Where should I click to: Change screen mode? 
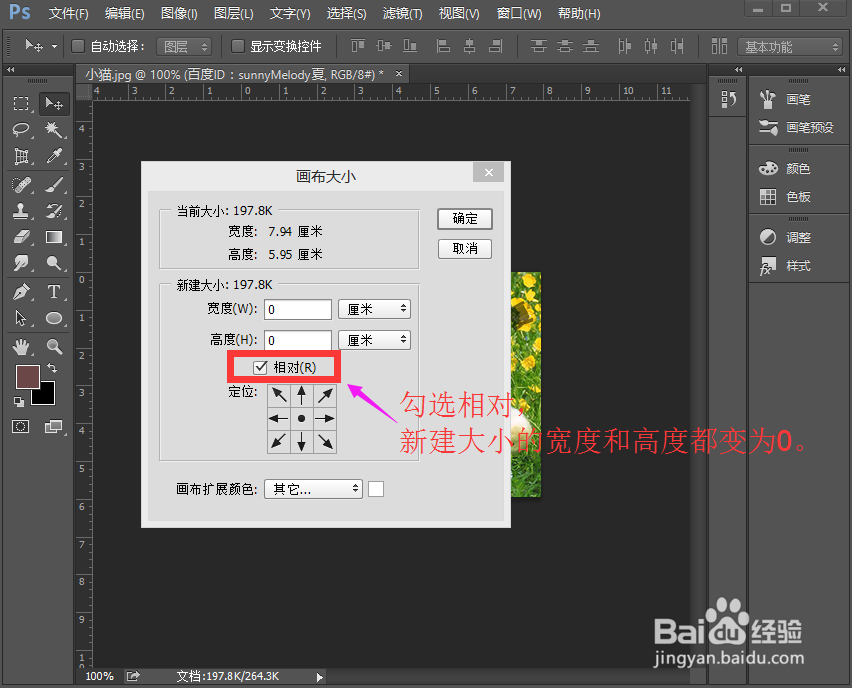click(53, 427)
